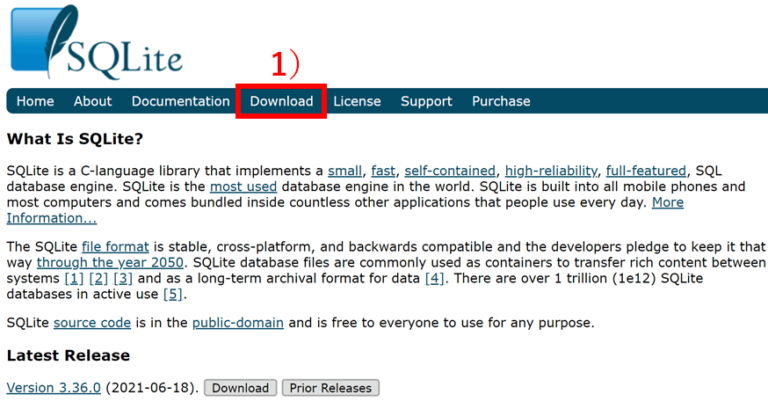Open the Documentation menu
The image size is (768, 402).
pos(180,101)
